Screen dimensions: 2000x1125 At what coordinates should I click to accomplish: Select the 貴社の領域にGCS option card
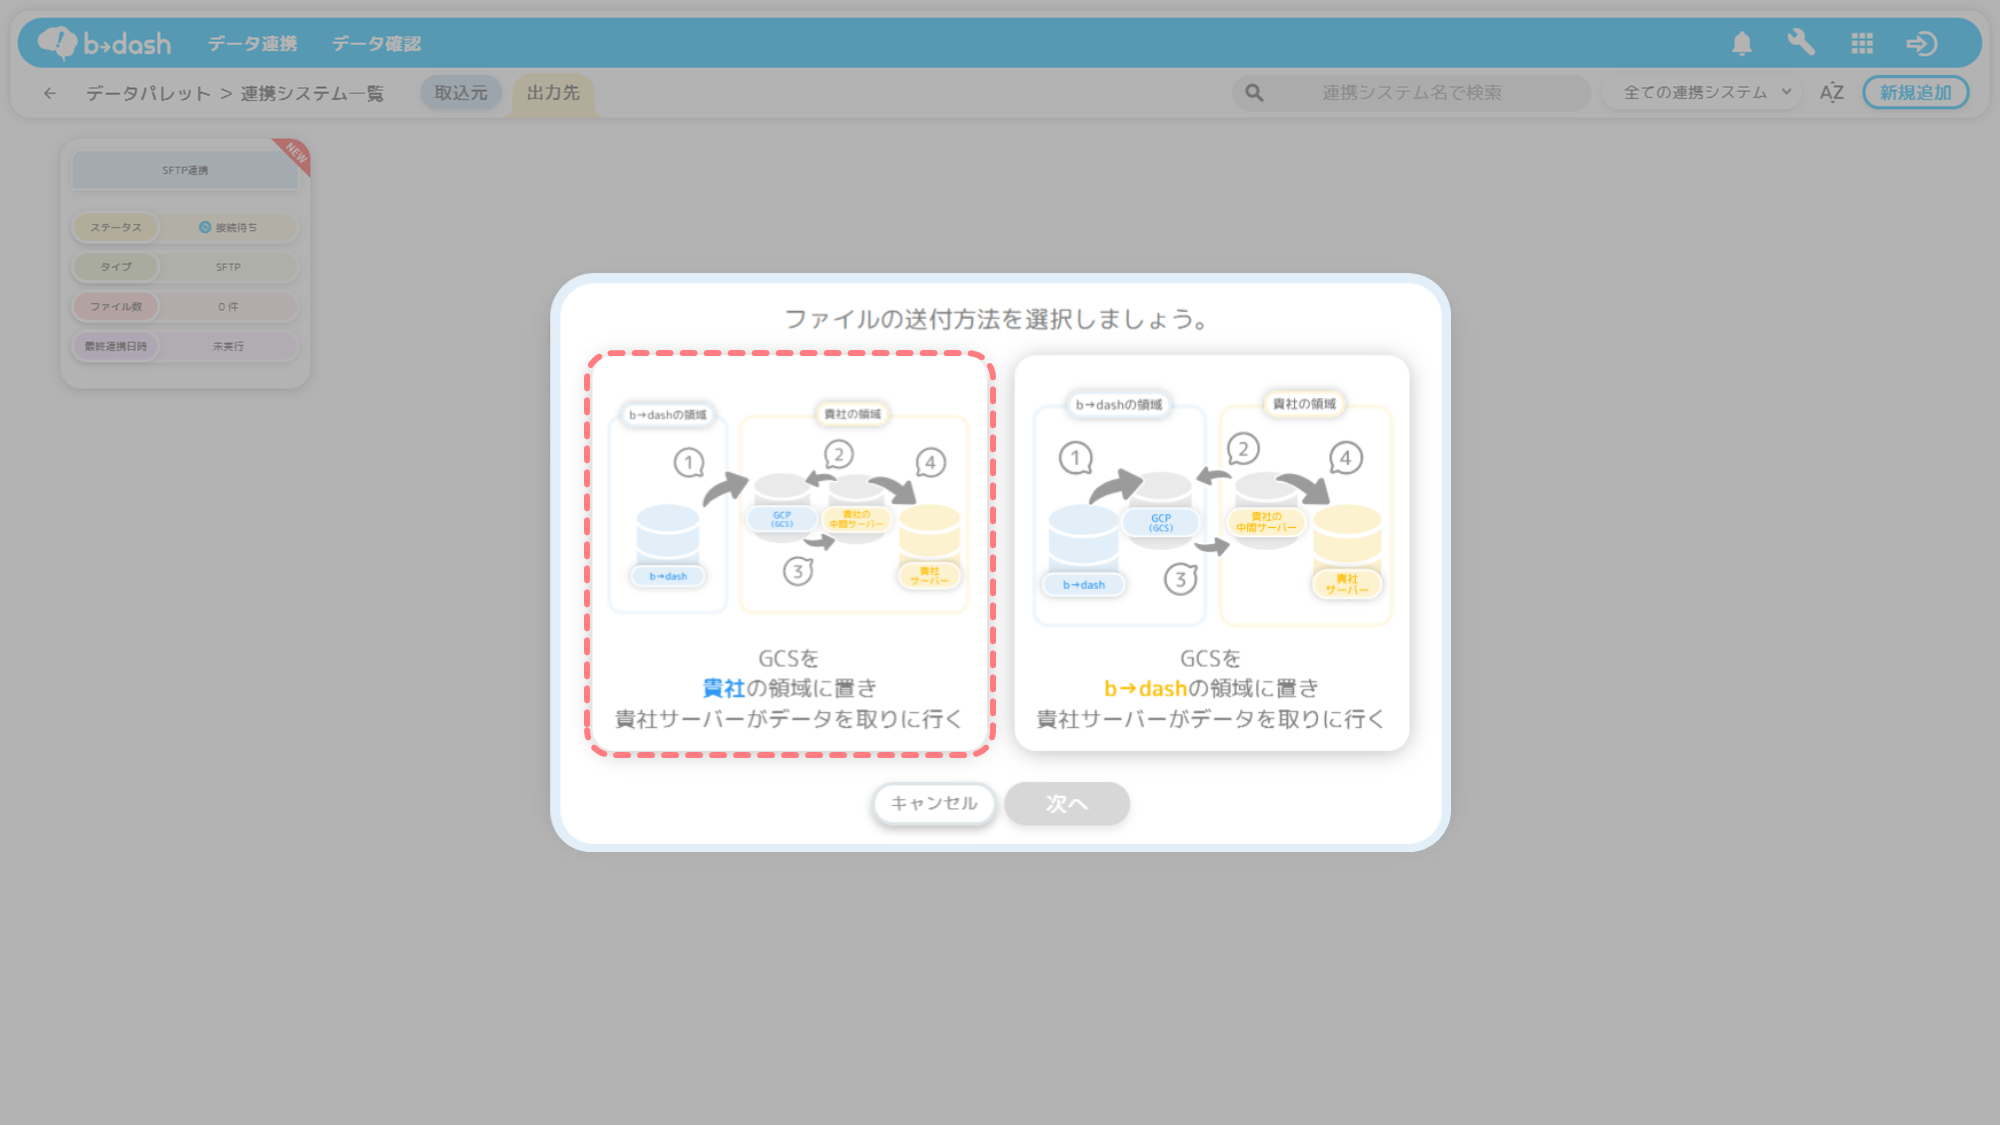(x=790, y=553)
